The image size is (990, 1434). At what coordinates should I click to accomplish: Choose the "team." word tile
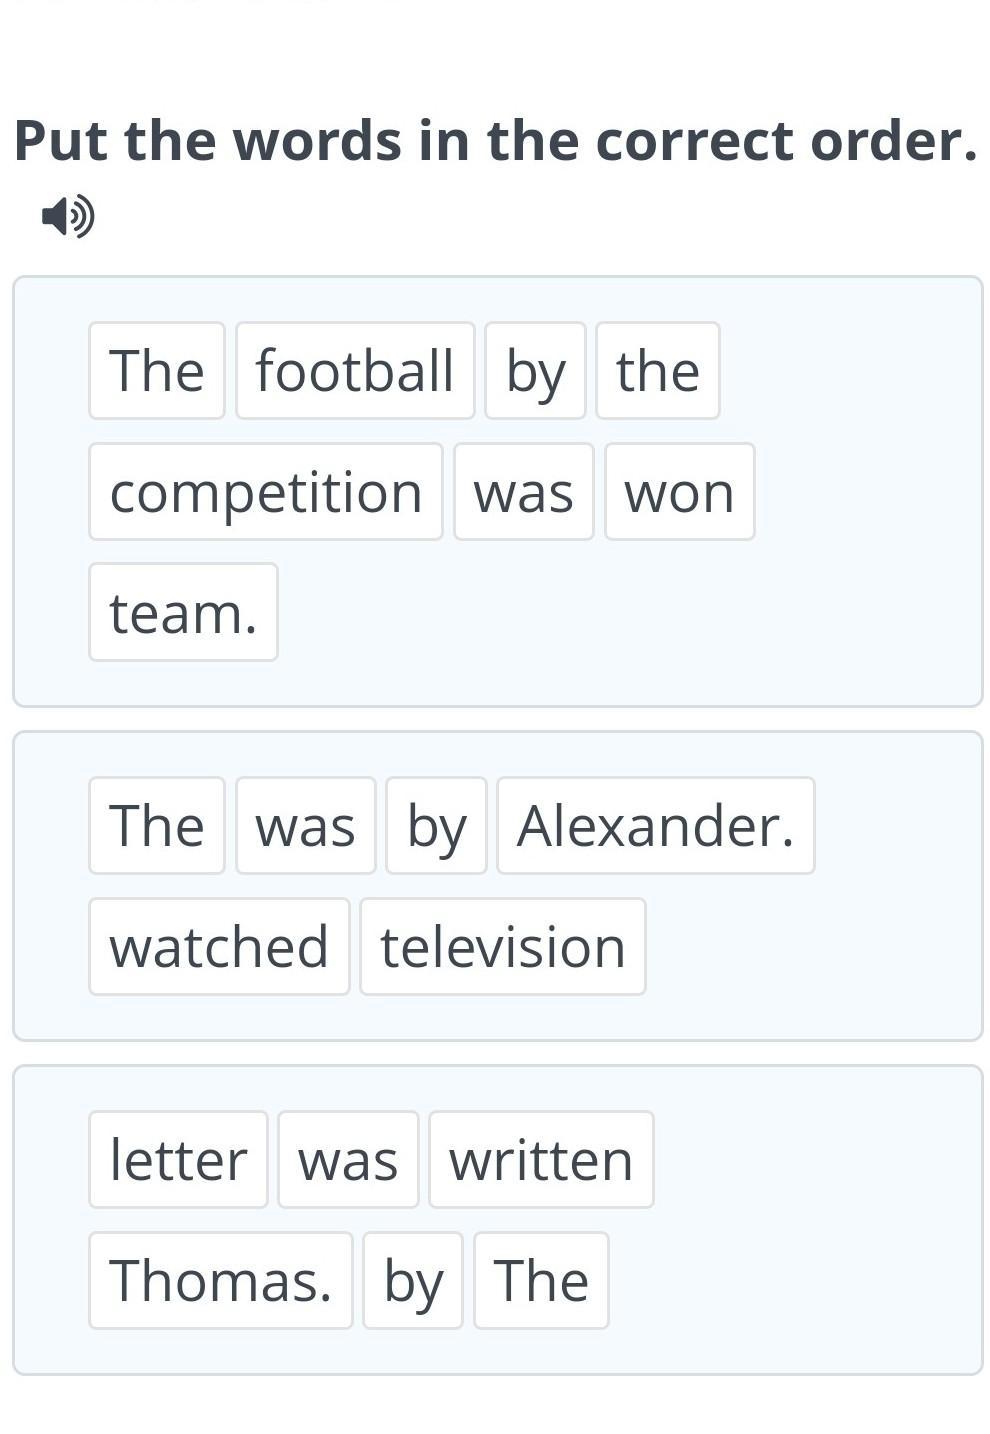pos(183,612)
